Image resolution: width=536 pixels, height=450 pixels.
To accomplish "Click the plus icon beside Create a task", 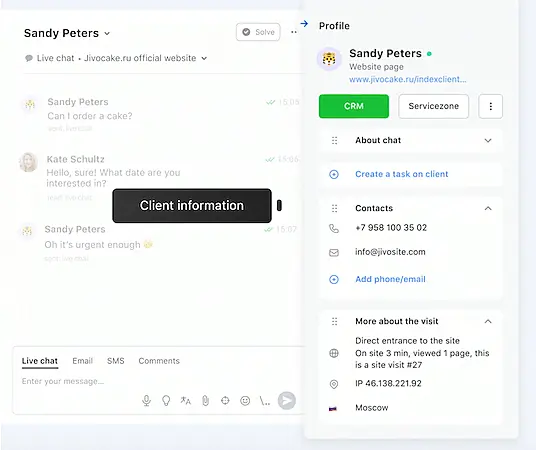I will [x=334, y=174].
